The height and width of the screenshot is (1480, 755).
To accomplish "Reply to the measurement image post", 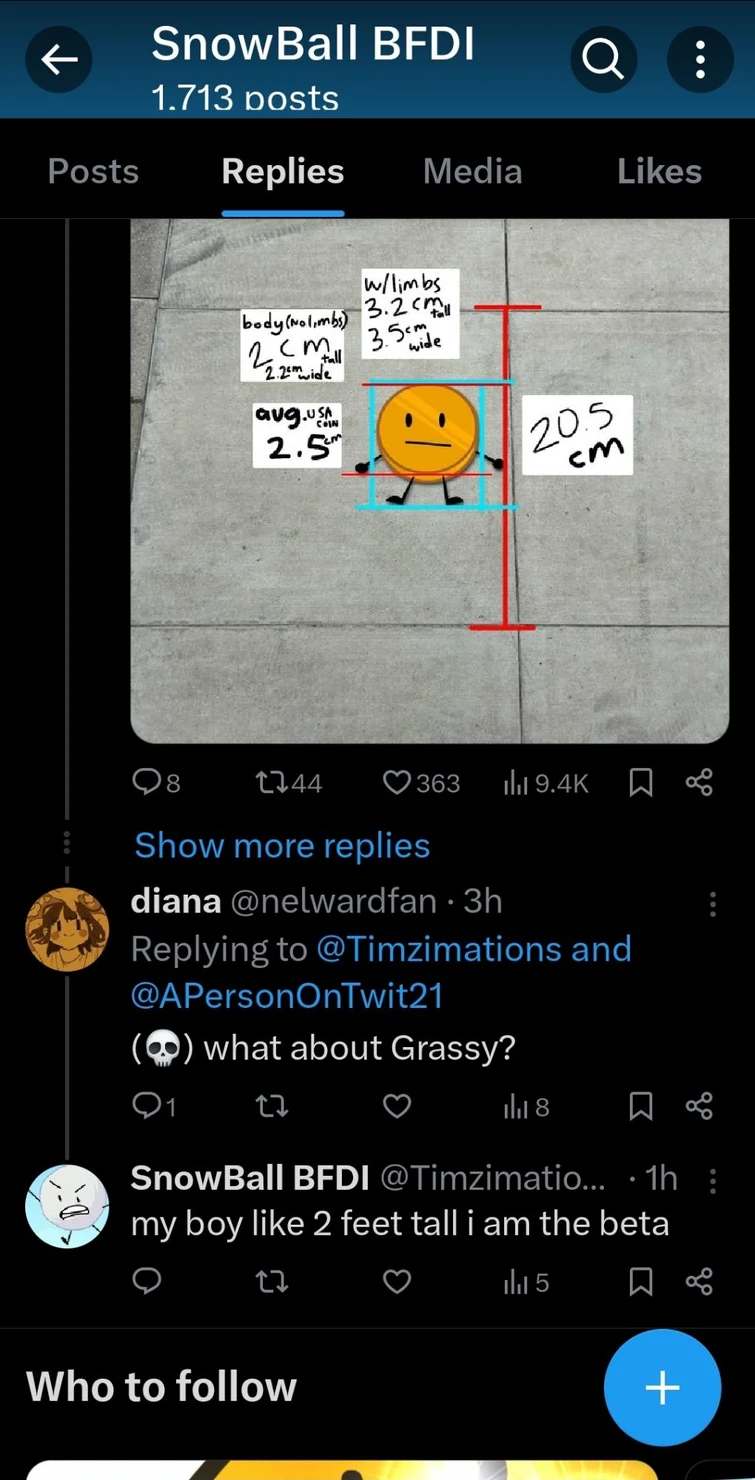I will click(x=145, y=782).
